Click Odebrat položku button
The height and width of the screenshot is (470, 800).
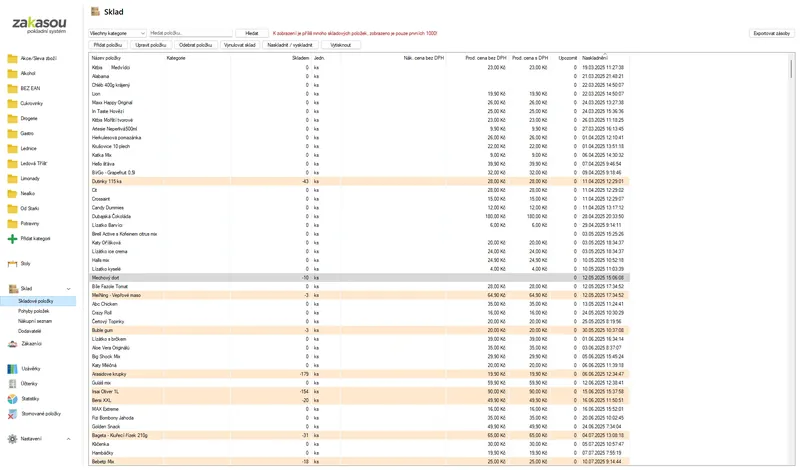195,45
